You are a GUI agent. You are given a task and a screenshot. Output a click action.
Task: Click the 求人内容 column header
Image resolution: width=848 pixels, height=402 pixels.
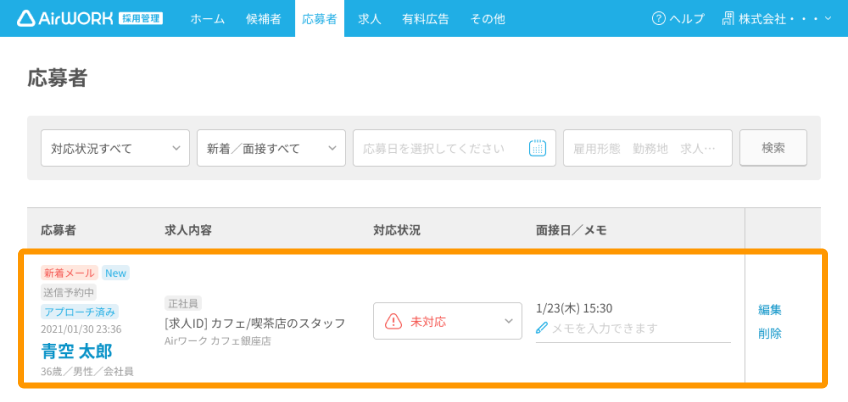pyautogui.click(x=188, y=230)
